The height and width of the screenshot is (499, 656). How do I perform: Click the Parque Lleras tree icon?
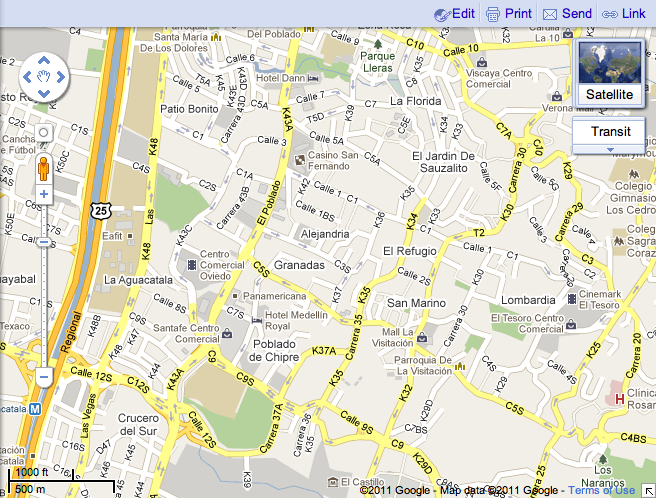click(378, 44)
